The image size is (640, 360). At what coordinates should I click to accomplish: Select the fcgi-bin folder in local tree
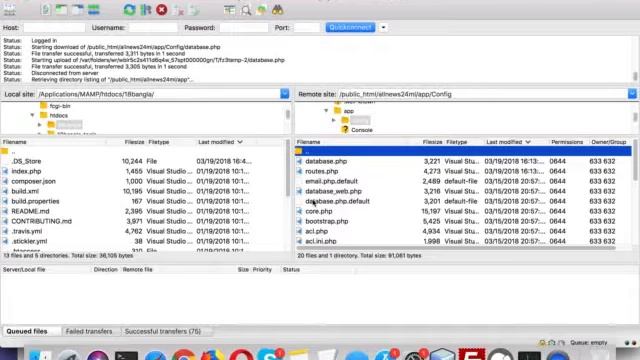[60, 106]
